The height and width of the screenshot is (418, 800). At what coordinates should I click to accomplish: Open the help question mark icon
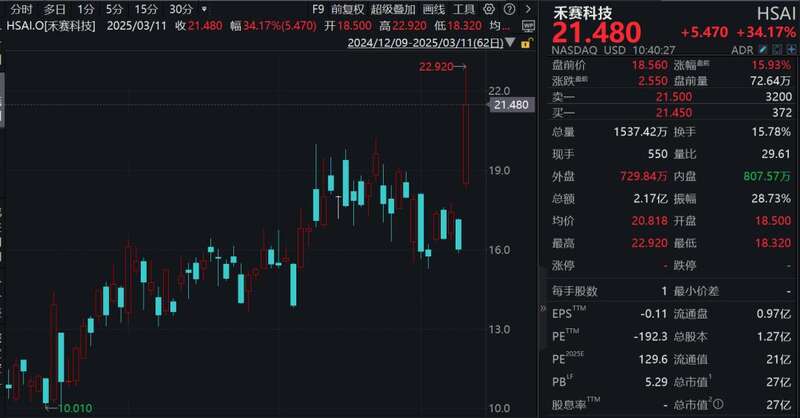tap(509, 9)
